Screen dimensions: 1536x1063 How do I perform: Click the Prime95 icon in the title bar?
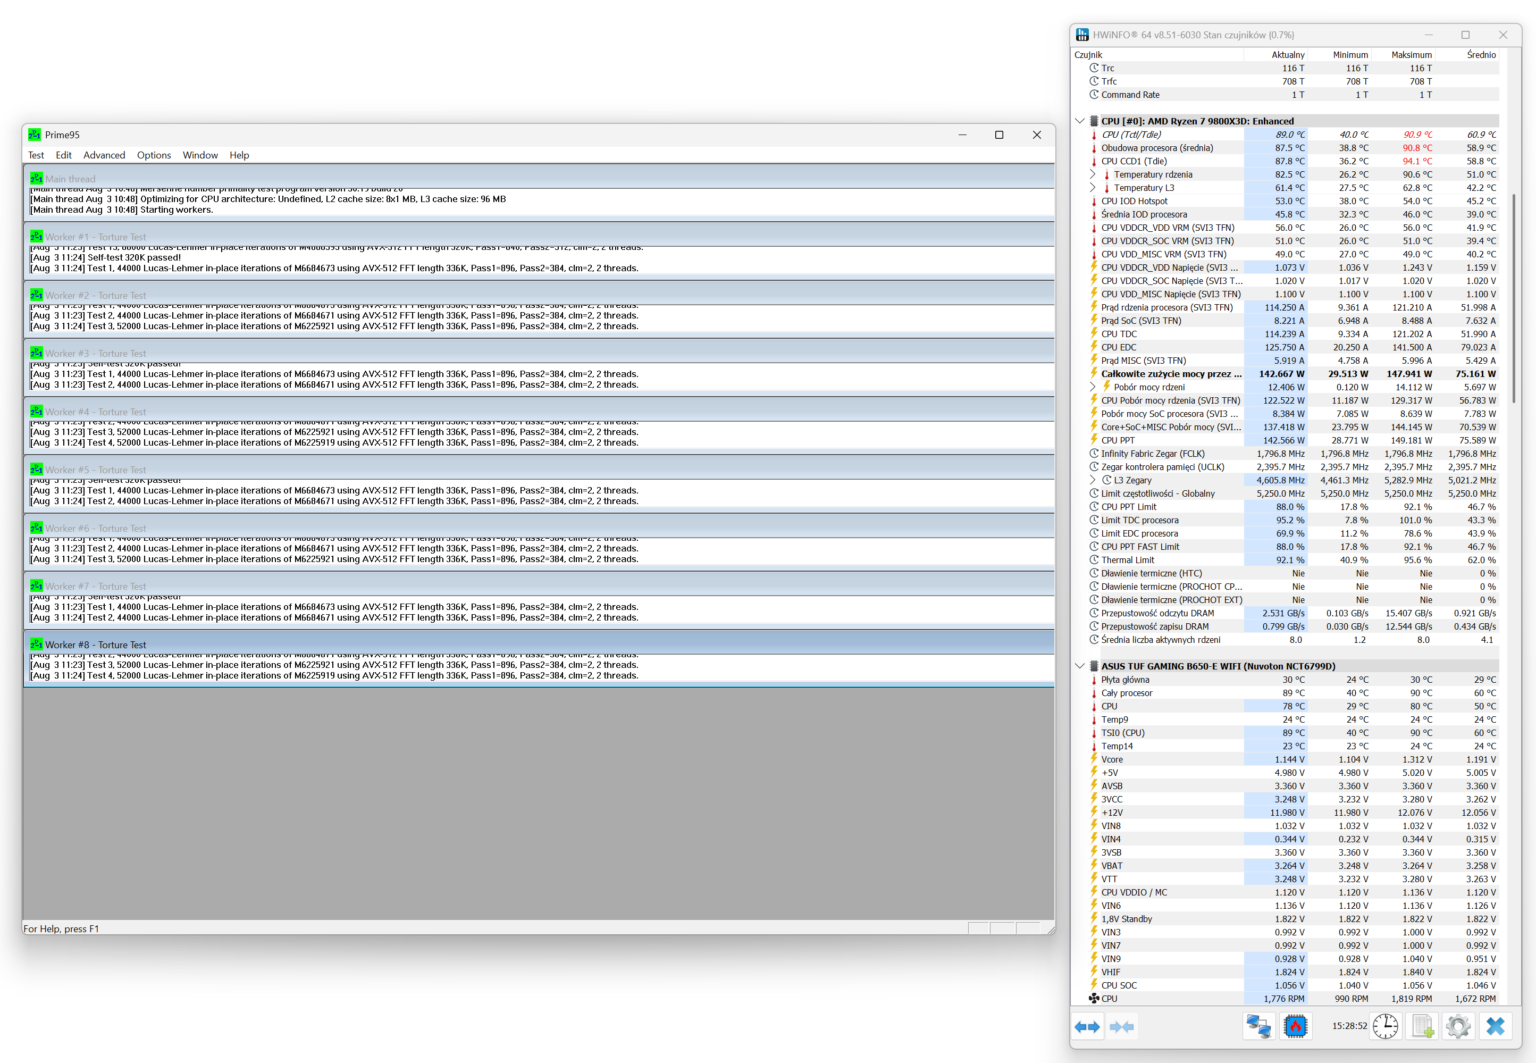(35, 135)
